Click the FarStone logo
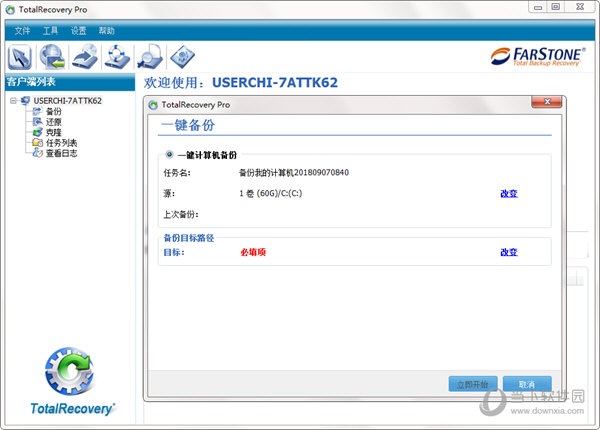The width and height of the screenshot is (600, 430). point(538,57)
